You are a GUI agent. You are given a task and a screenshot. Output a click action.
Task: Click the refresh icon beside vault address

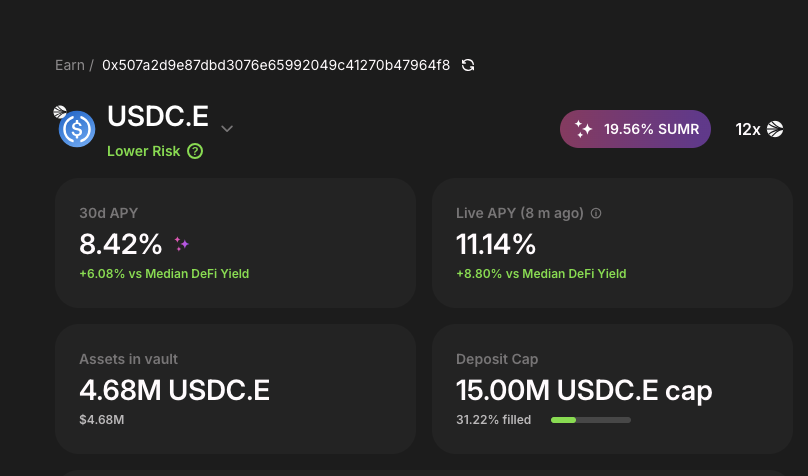[468, 65]
